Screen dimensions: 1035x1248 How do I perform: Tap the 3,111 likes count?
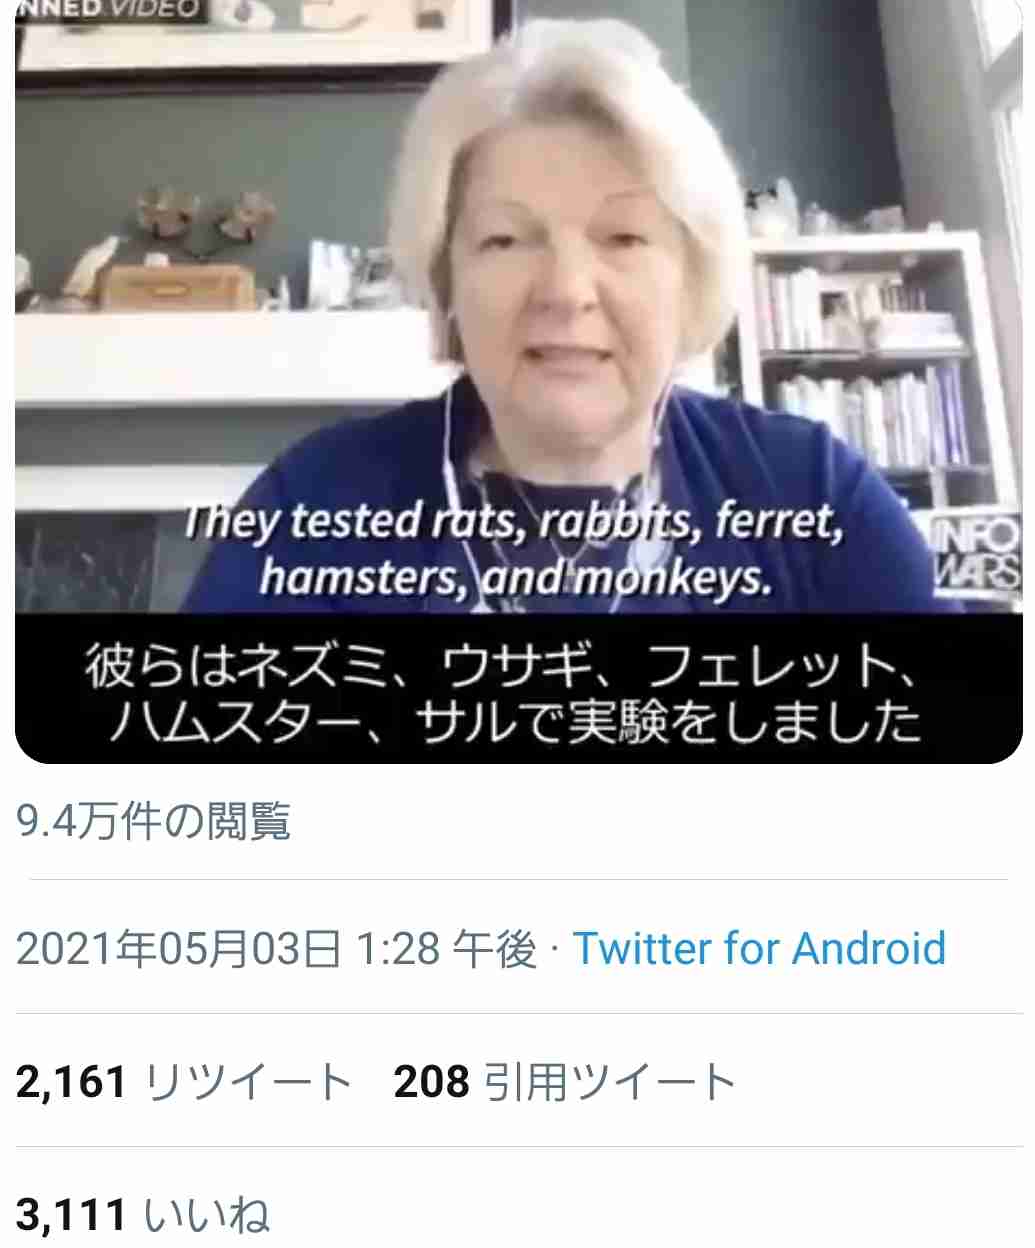tap(71, 1215)
